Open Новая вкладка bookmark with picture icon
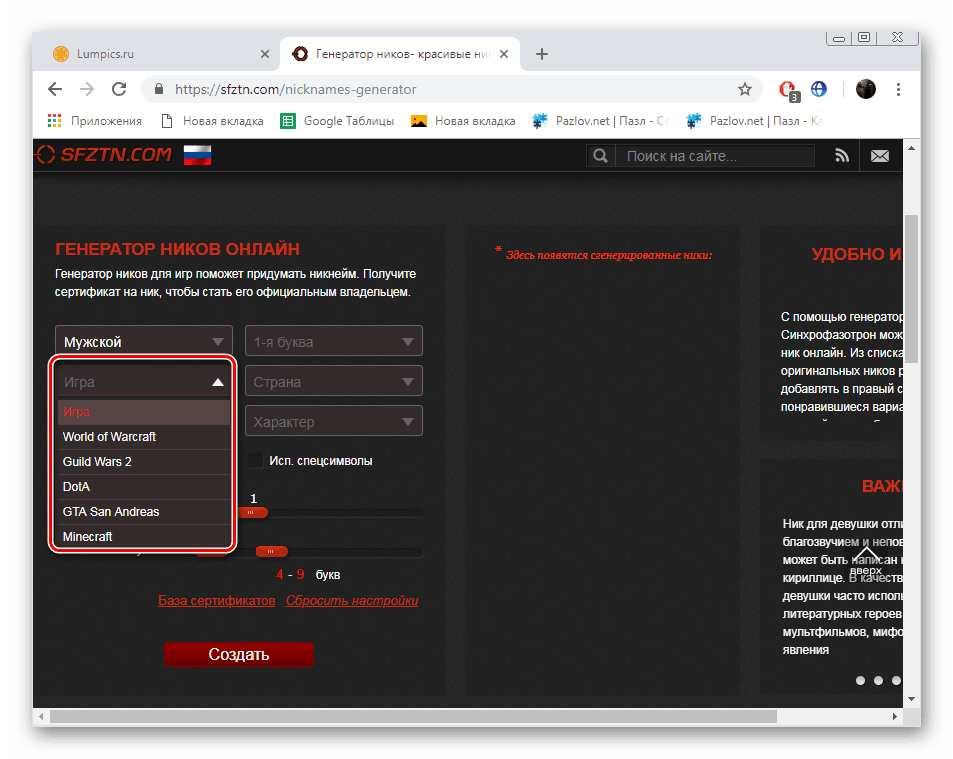The height and width of the screenshot is (759, 953). pos(463,121)
